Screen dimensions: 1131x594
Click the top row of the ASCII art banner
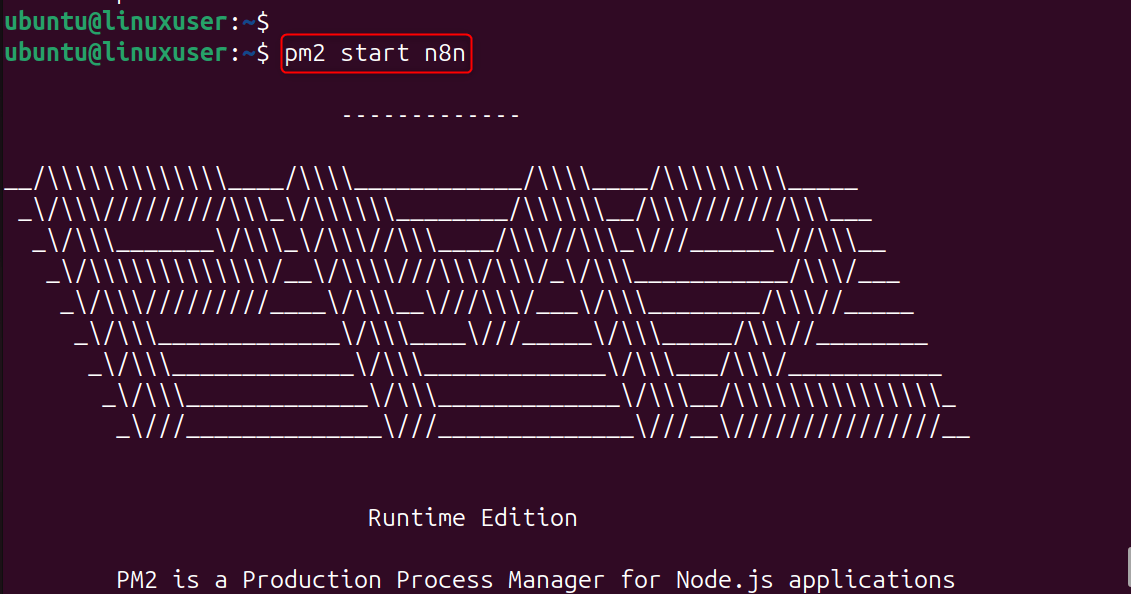[x=431, y=183]
